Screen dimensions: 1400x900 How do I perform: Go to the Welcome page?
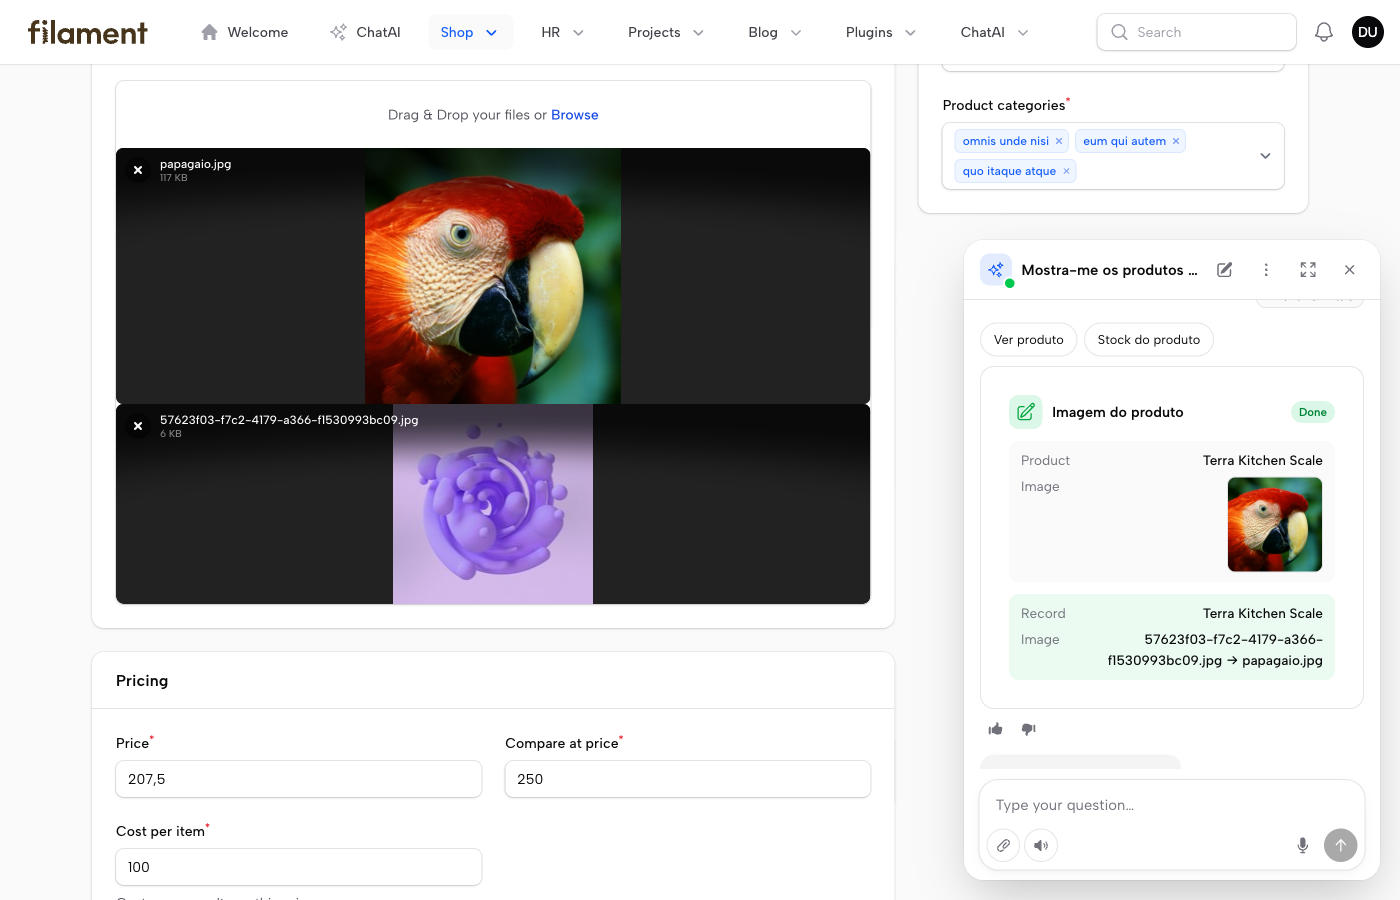245,32
